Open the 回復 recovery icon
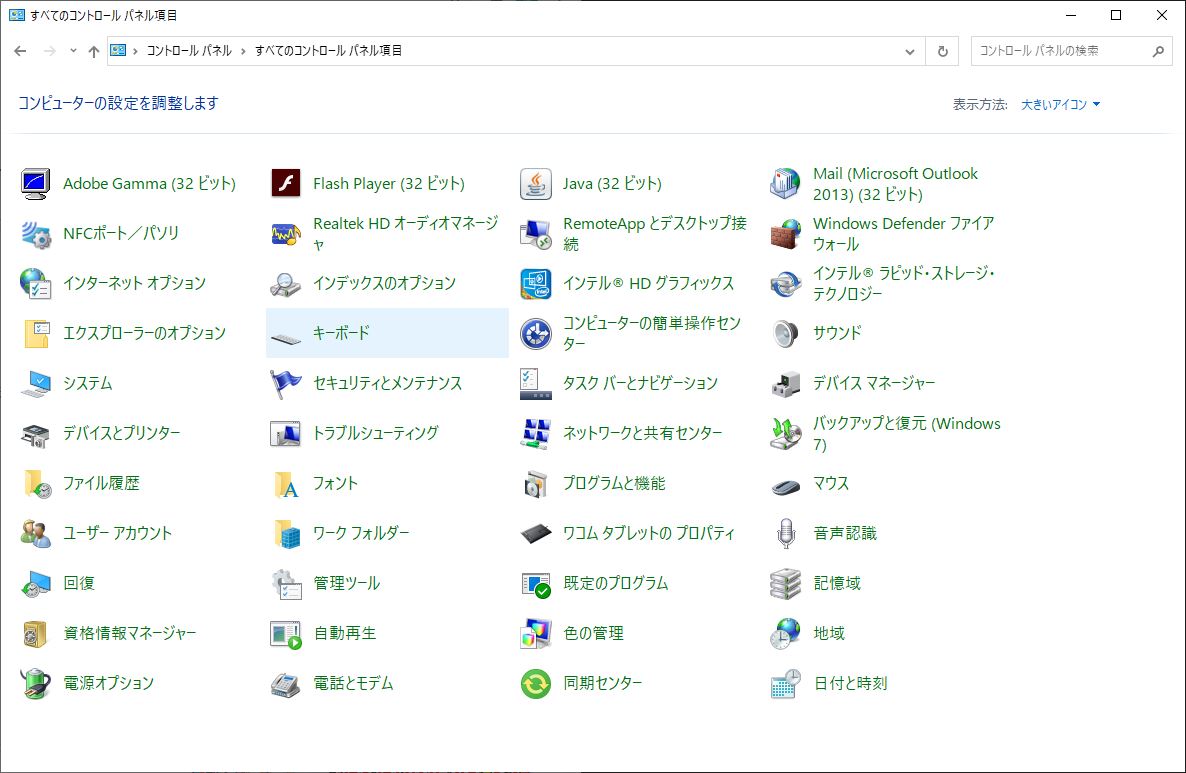Image resolution: width=1186 pixels, height=773 pixels. pyautogui.click(x=36, y=583)
